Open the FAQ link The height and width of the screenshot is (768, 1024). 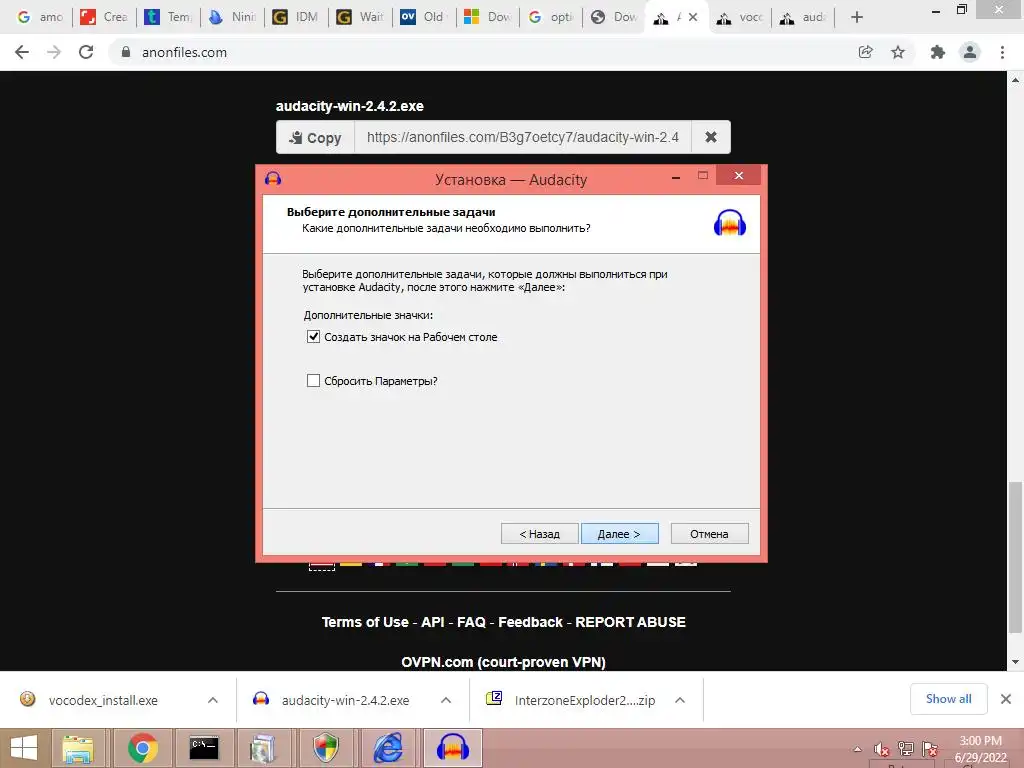coord(472,622)
